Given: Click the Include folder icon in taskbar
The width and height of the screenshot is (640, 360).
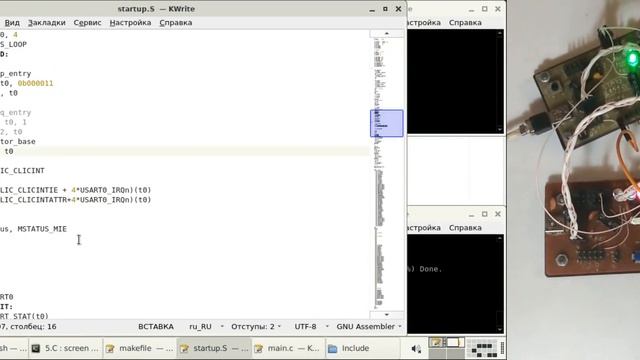Looking at the screenshot, I should (x=333, y=349).
